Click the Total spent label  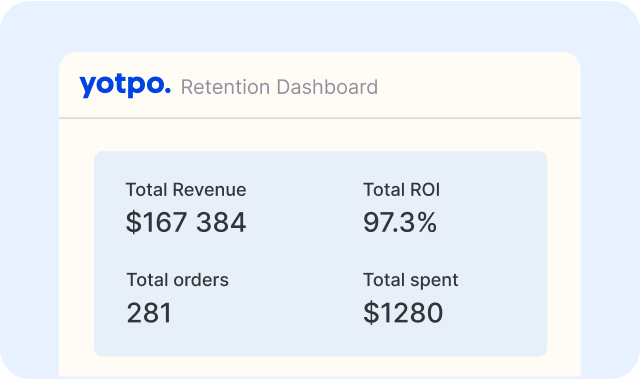411,280
